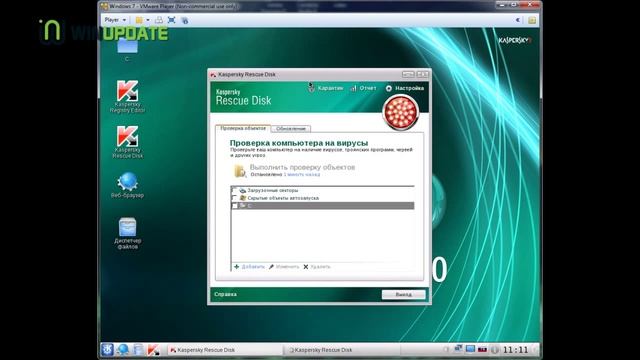This screenshot has height=360, width=640.
Task: Open the Отчет report section
Action: point(363,88)
